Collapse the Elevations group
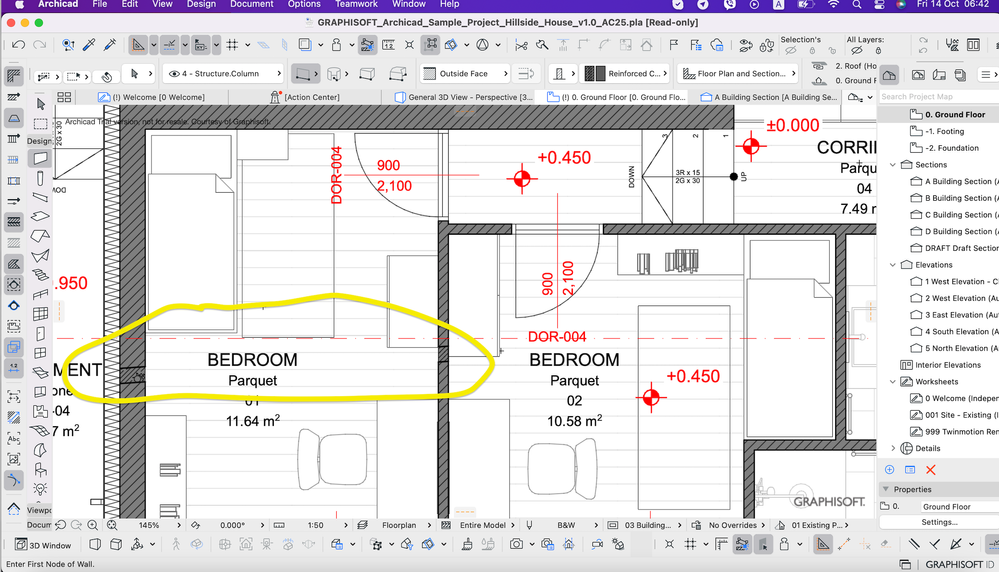This screenshot has height=572, width=999. [x=893, y=265]
